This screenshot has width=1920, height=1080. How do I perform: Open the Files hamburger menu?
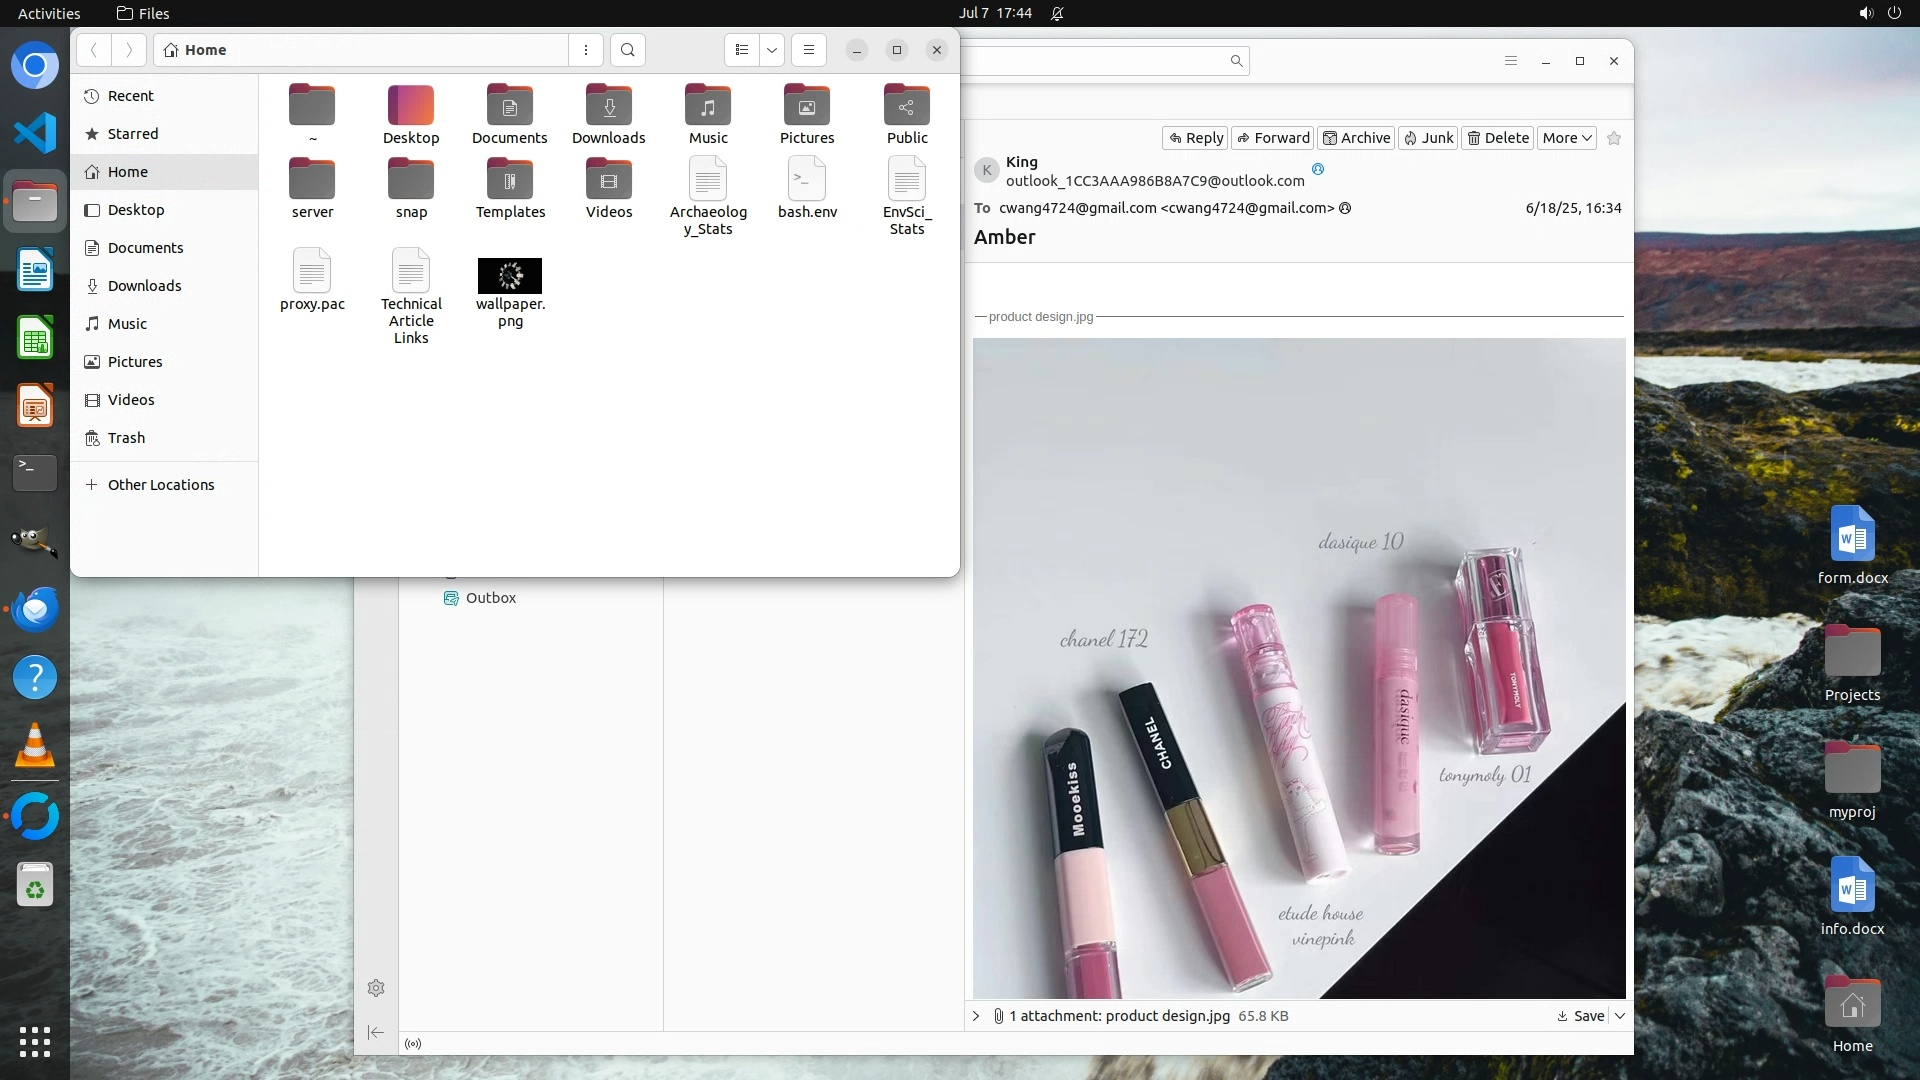tap(809, 50)
